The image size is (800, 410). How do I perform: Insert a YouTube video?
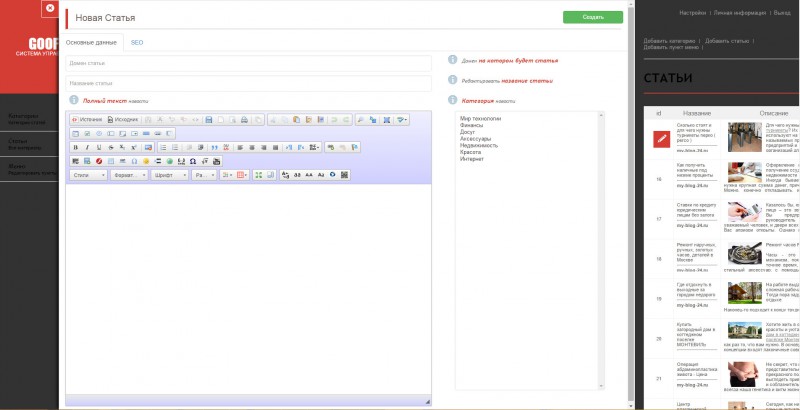[217, 161]
